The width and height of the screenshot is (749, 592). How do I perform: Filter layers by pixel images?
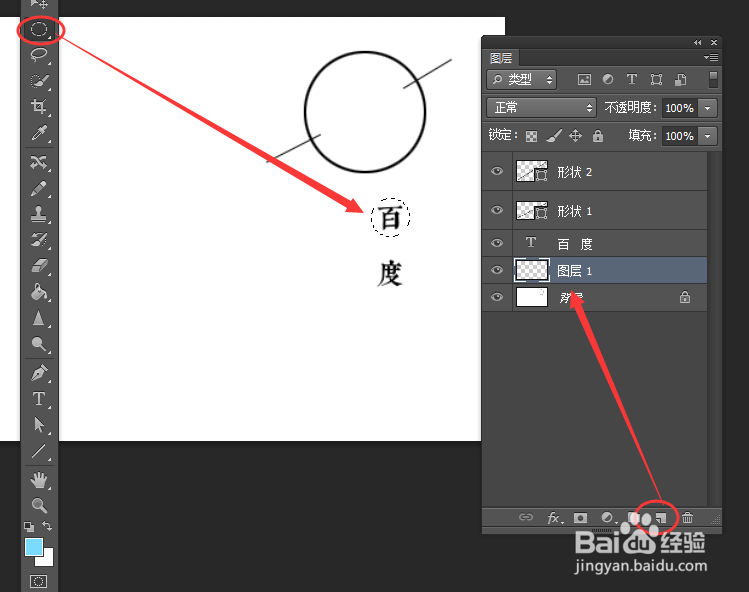coord(584,79)
